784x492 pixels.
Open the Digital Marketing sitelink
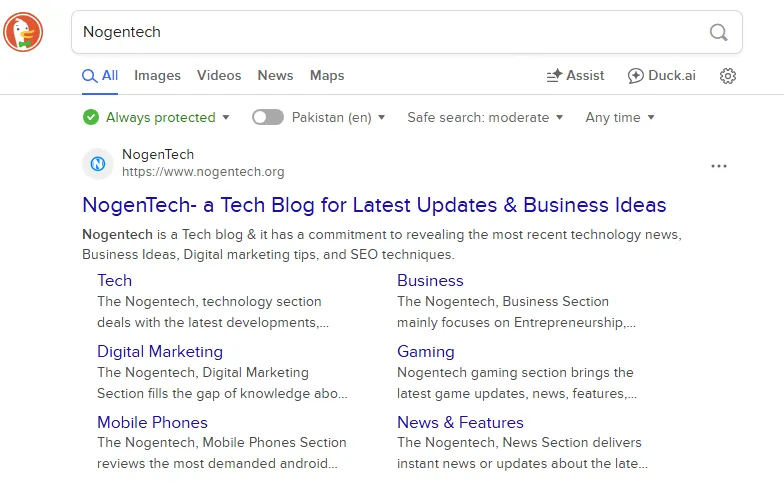160,352
